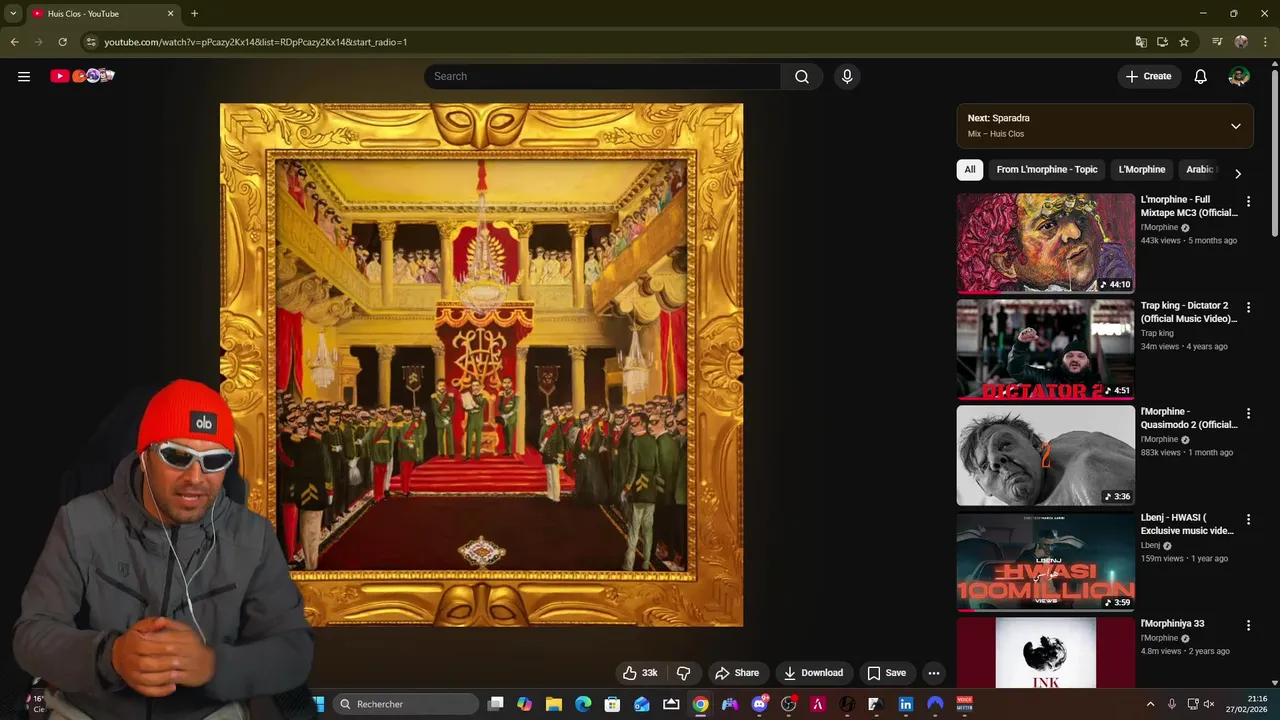
Task: Open l'Morphiniya 33 INK thumbnail
Action: (x=1046, y=652)
